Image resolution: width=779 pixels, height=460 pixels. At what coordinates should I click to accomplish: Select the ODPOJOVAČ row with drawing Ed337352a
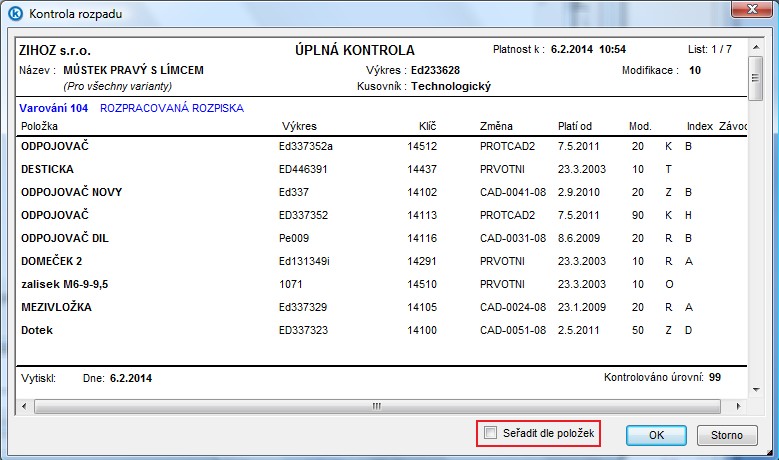[x=382, y=147]
